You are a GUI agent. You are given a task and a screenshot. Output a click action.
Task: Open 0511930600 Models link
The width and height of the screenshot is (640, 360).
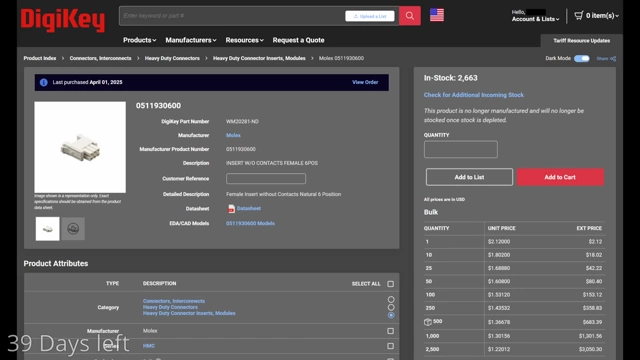click(250, 223)
